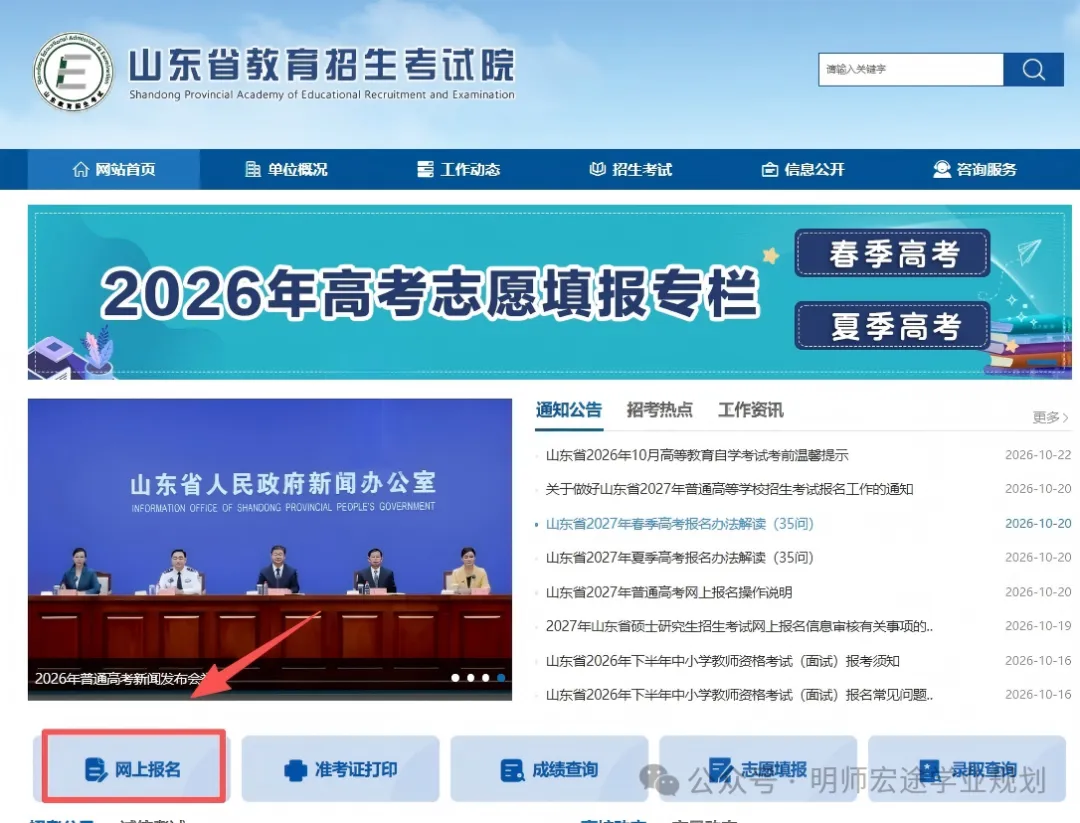The image size is (1080, 823).
Task: Click the 夏季高考 banner button
Action: coord(893,326)
